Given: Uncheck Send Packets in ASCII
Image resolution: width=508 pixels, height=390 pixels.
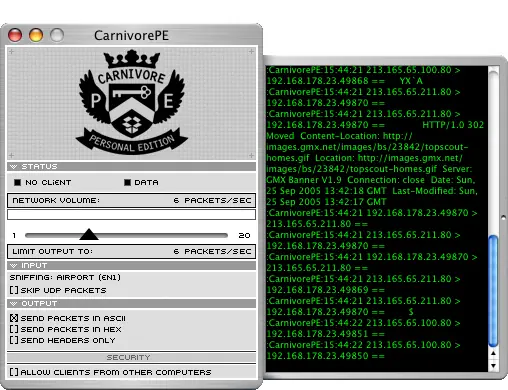Looking at the screenshot, I should [x=14, y=318].
